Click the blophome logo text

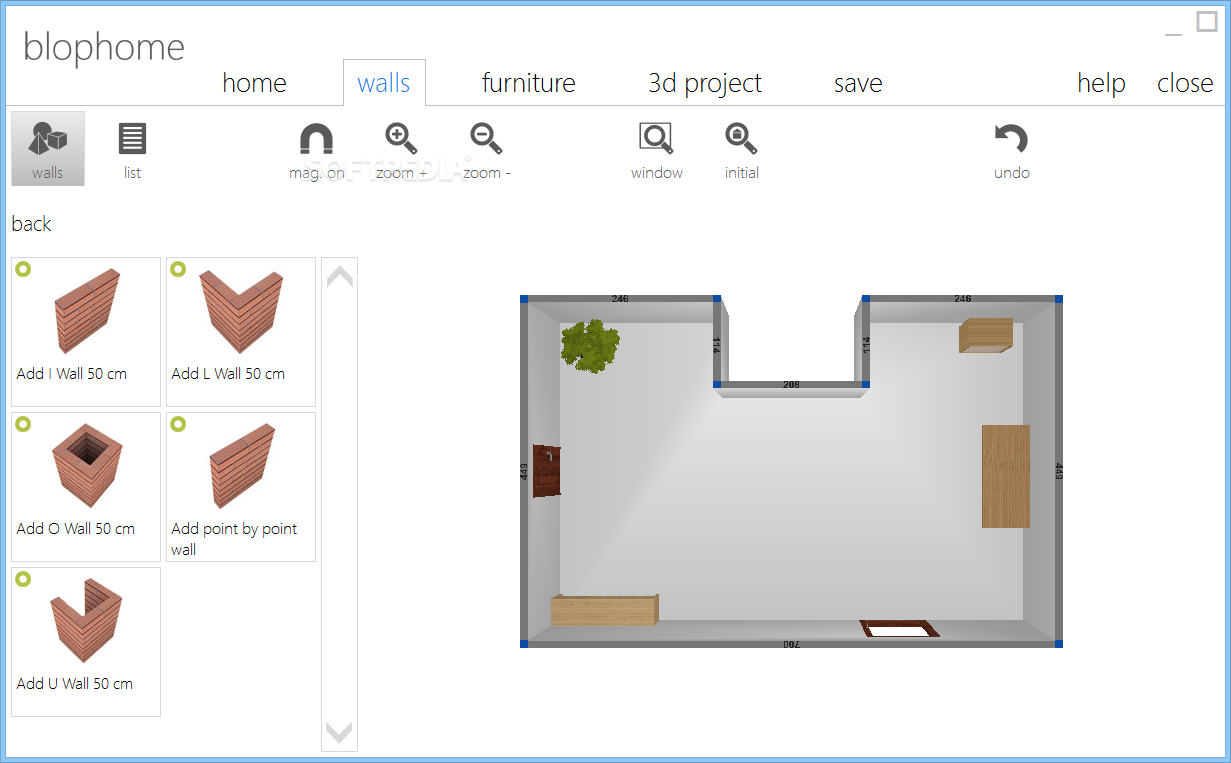[104, 47]
